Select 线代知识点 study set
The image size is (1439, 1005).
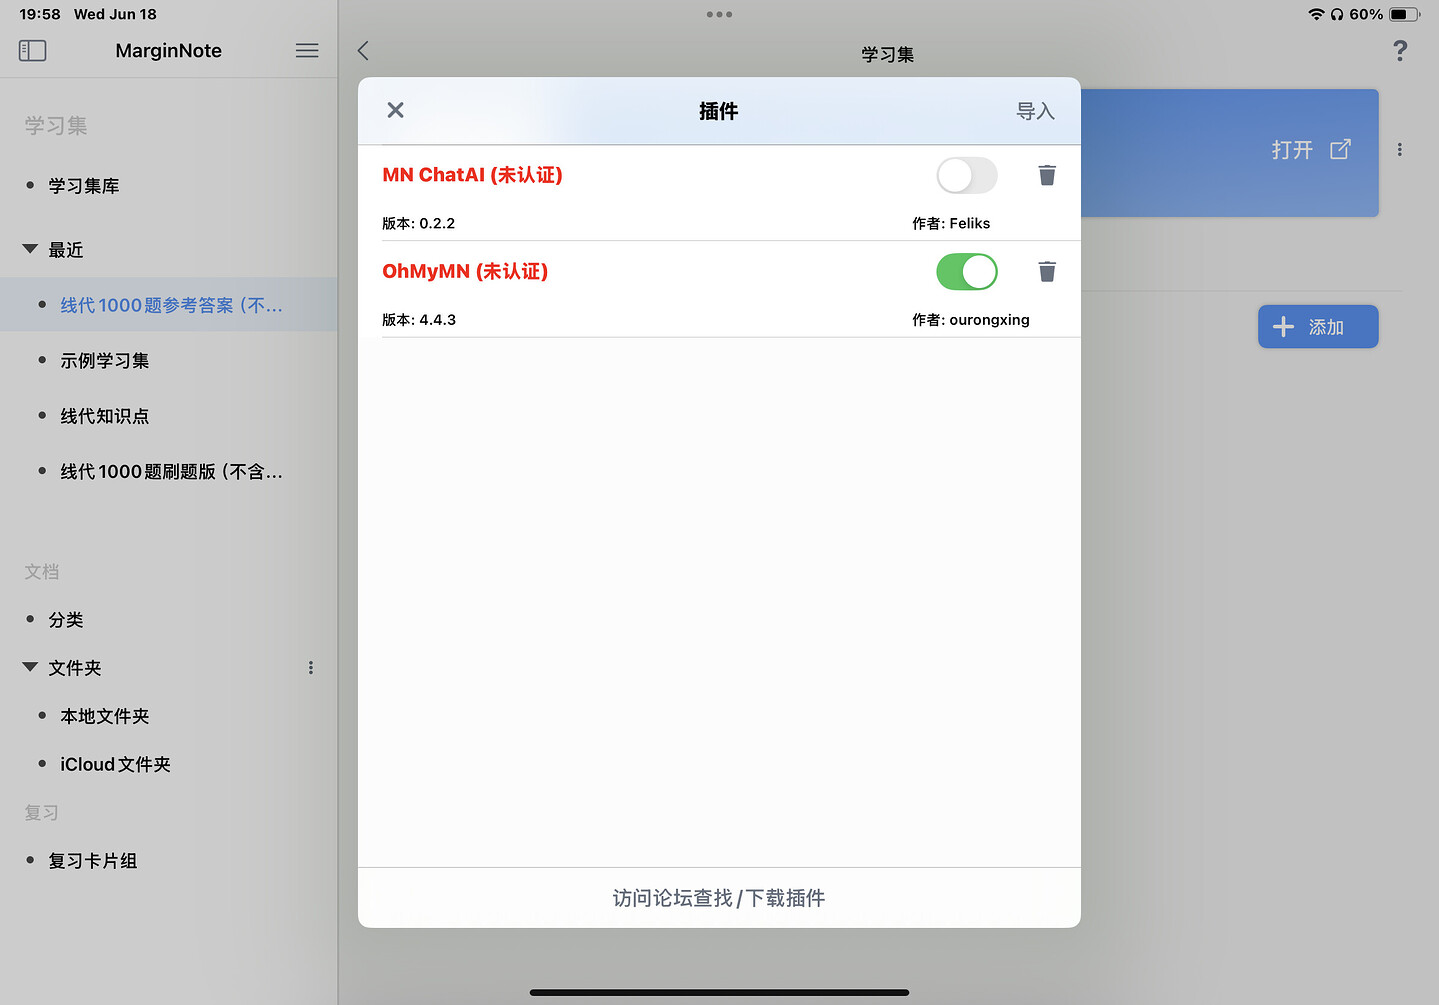105,416
